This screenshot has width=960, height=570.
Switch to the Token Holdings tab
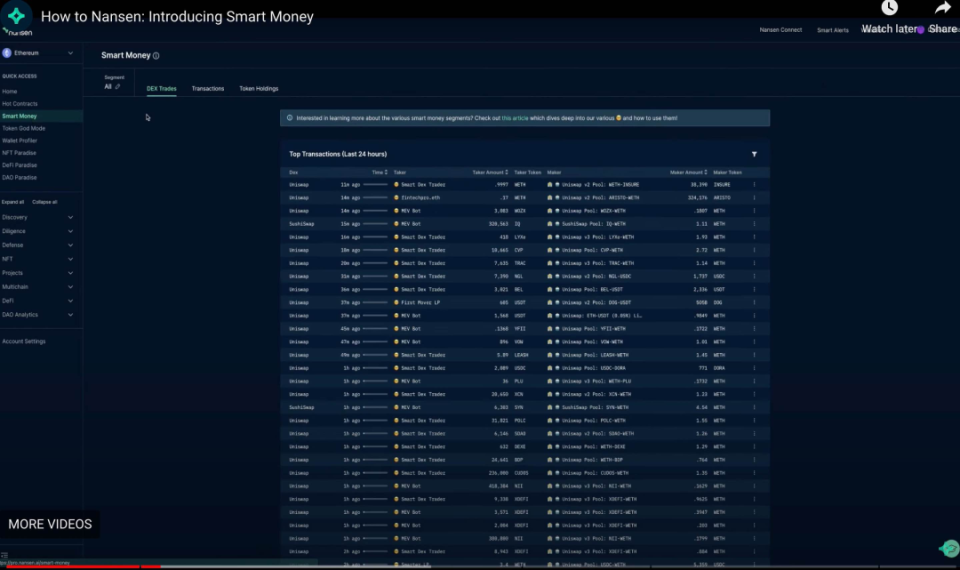[258, 89]
